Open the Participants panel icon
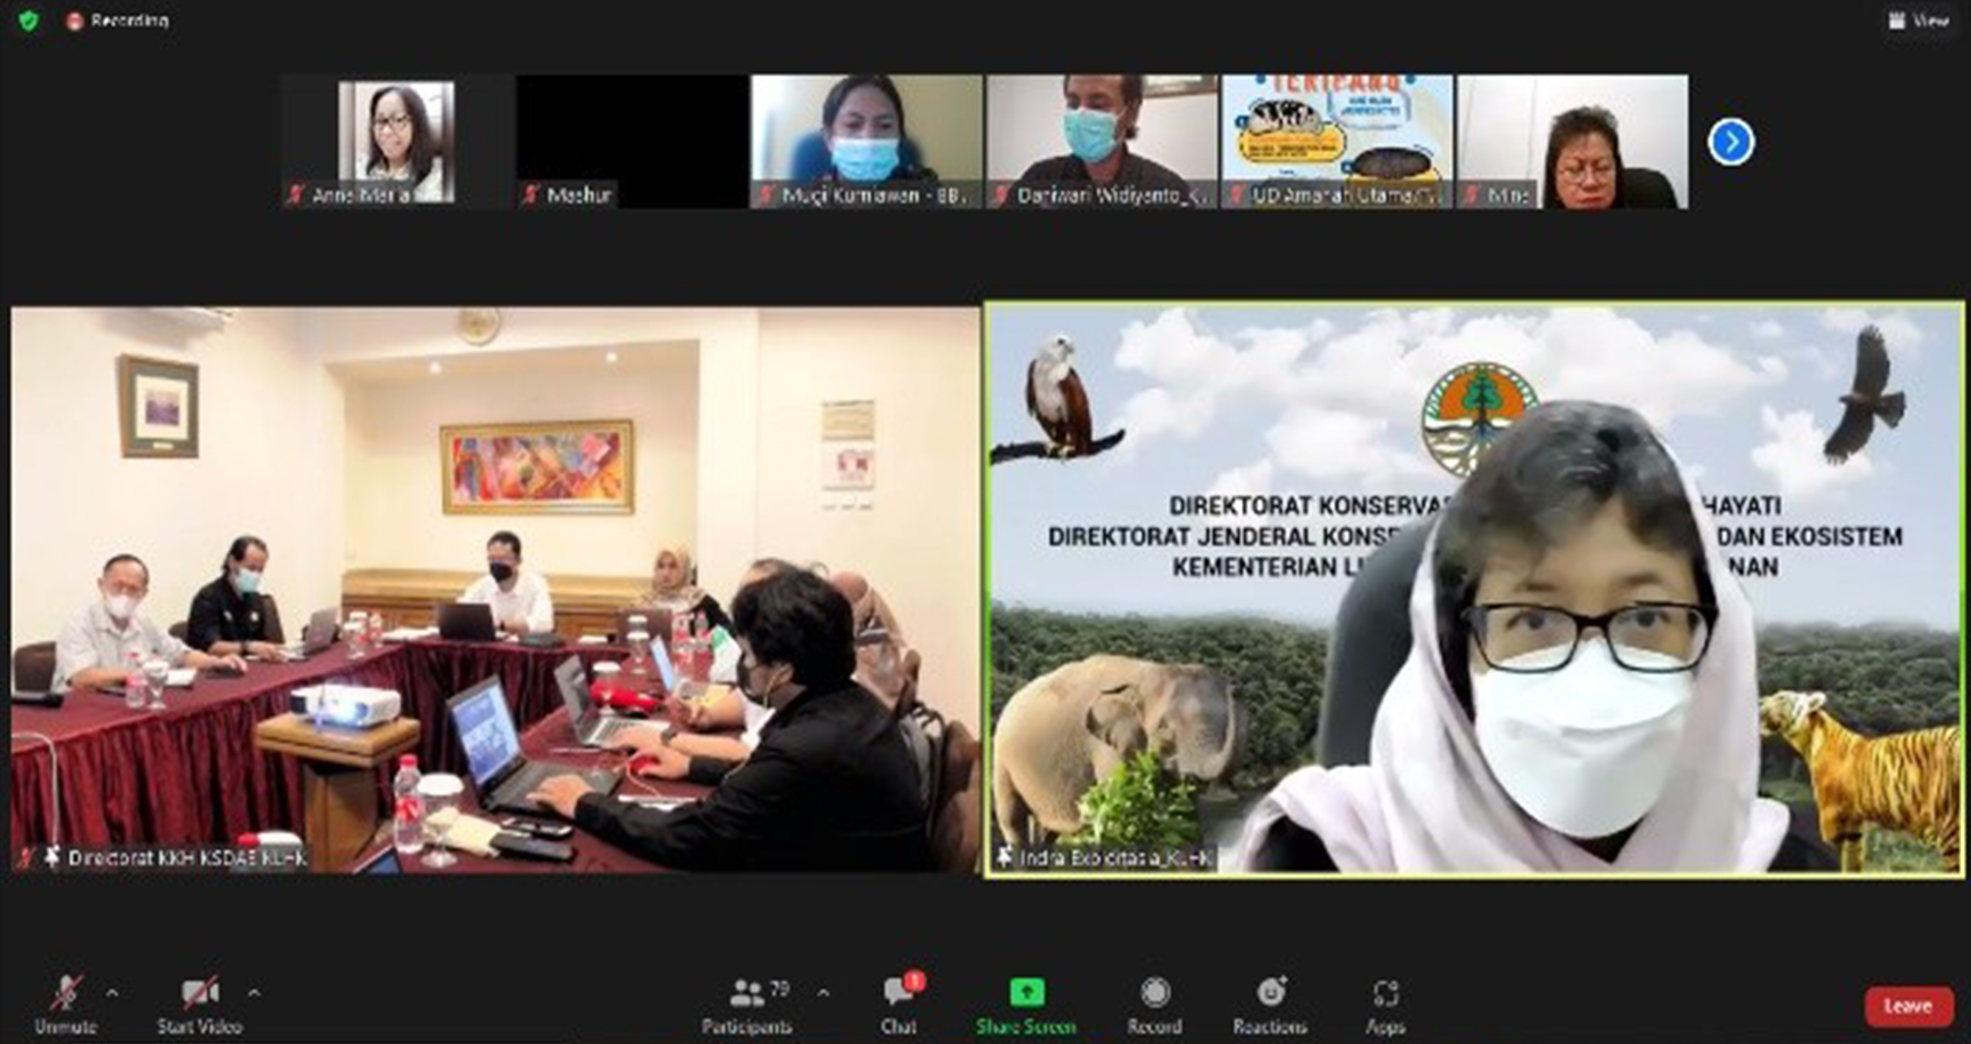Viewport: 1971px width, 1044px height. pyautogui.click(x=746, y=993)
